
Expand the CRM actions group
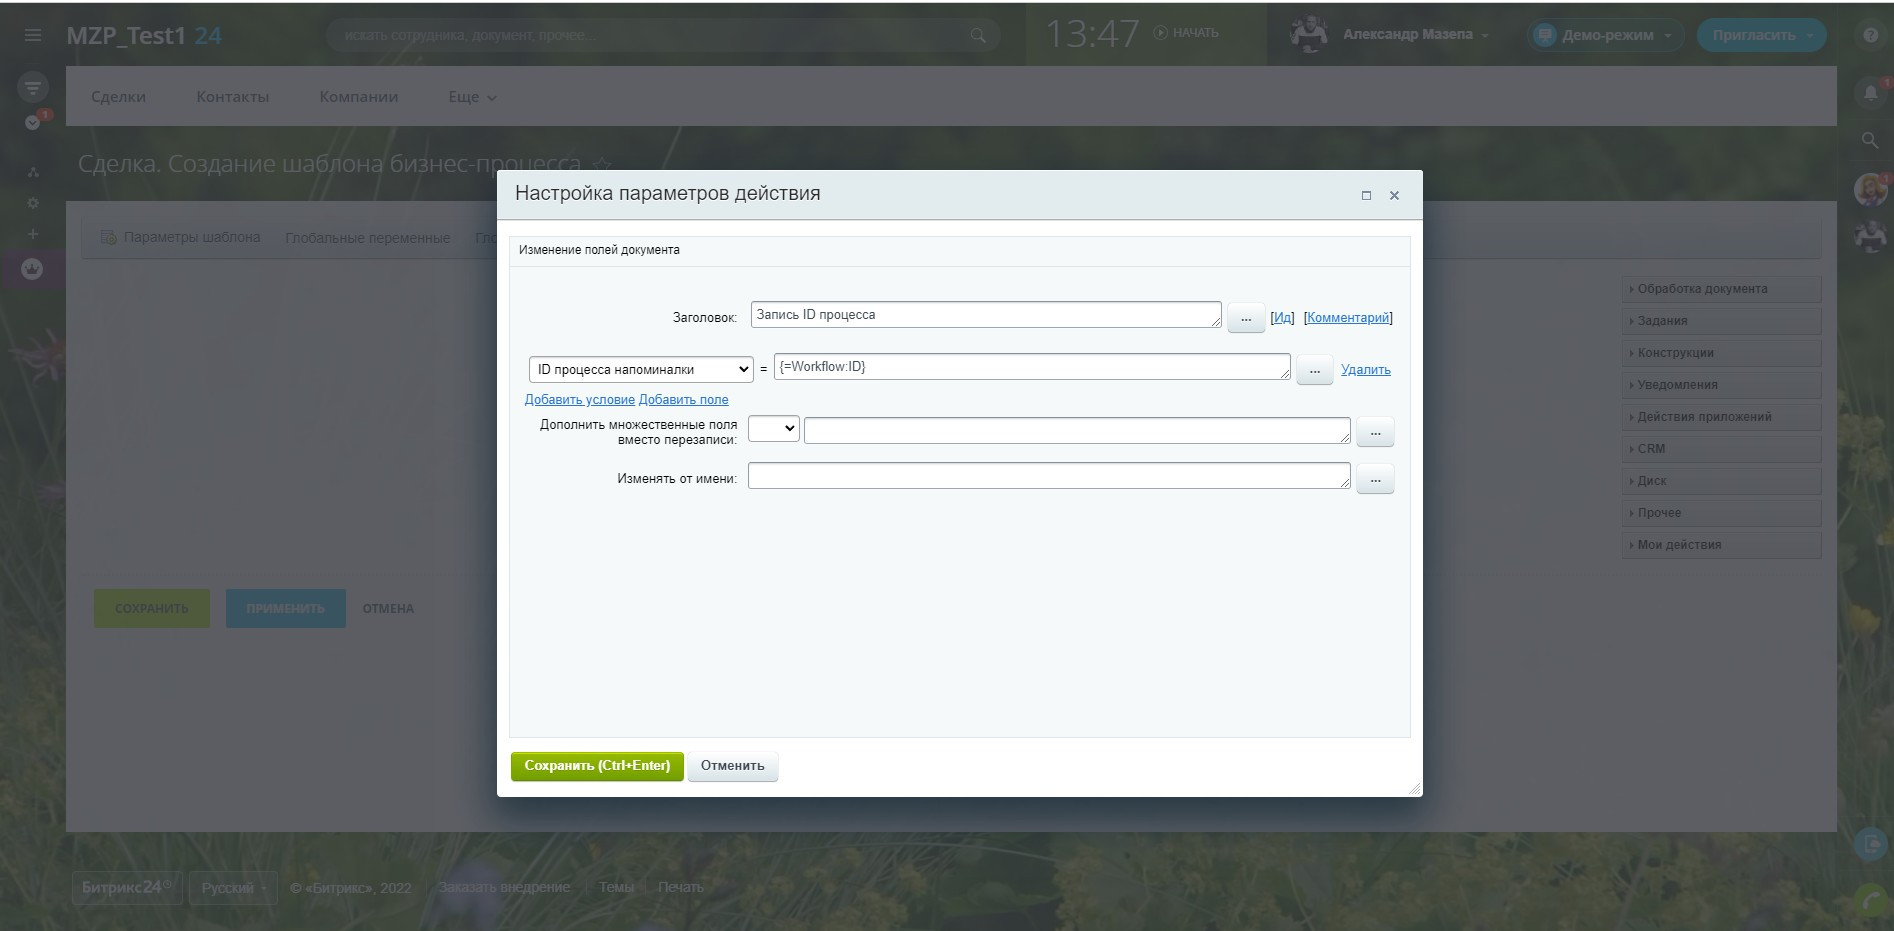tap(1720, 449)
